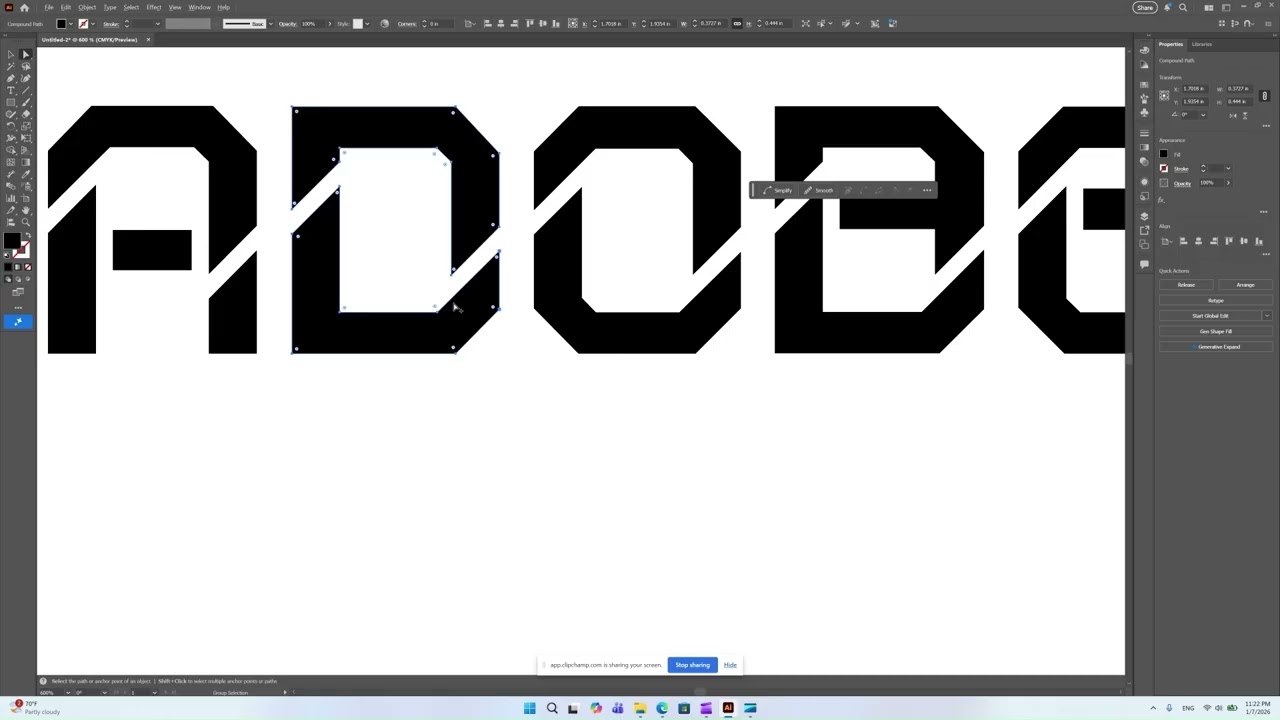The image size is (1280, 720).
Task: Select the Type tool
Action: click(11, 90)
